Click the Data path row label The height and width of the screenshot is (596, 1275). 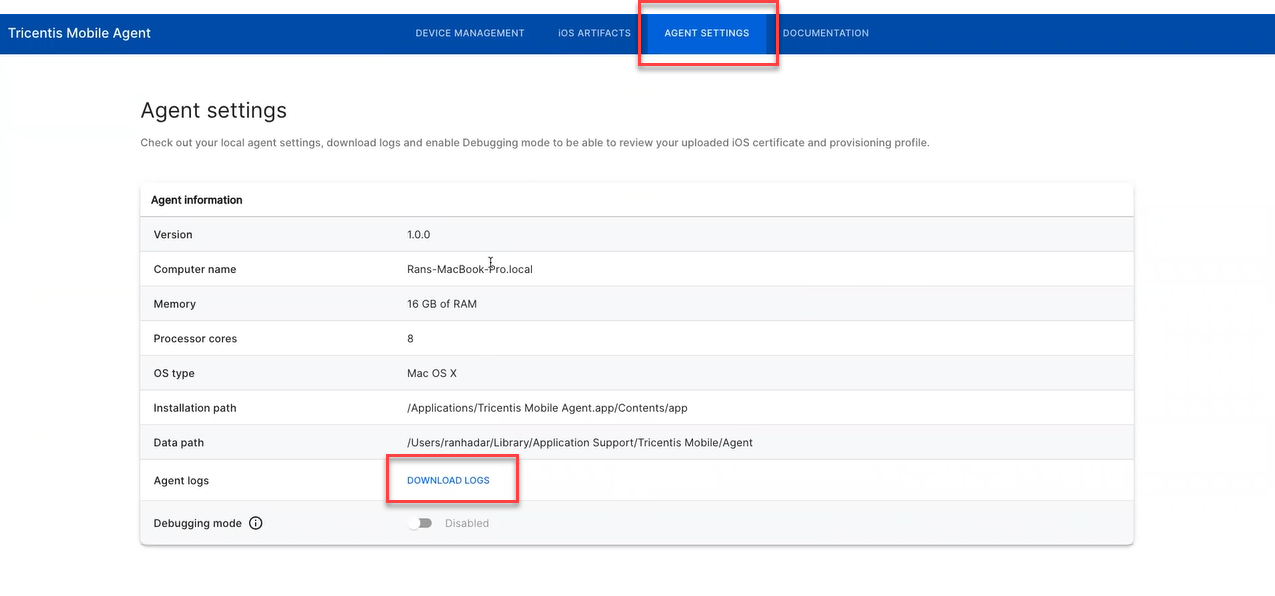coord(179,443)
